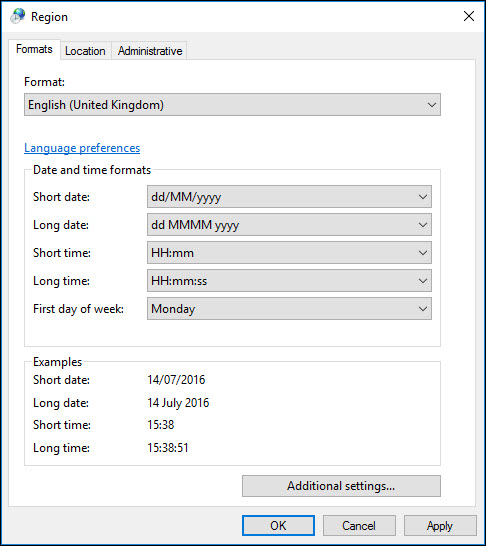Go to the Administrative tab

coord(150,51)
